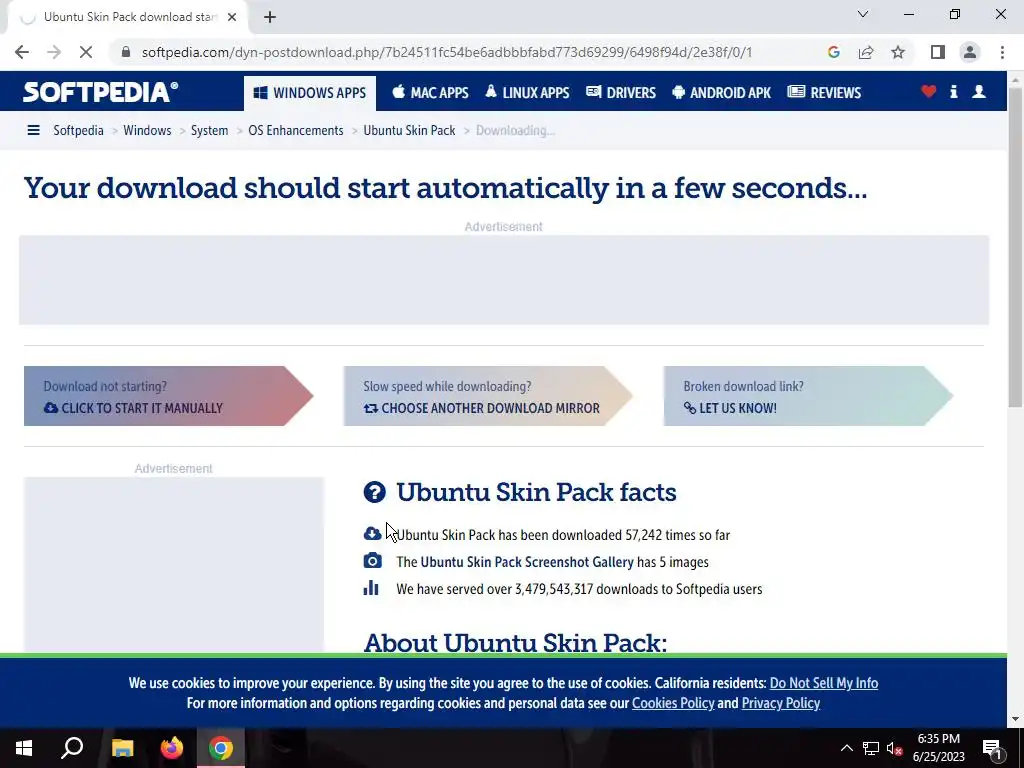Show hidden system tray icons
Viewport: 1024px width, 768px height.
pos(846,748)
